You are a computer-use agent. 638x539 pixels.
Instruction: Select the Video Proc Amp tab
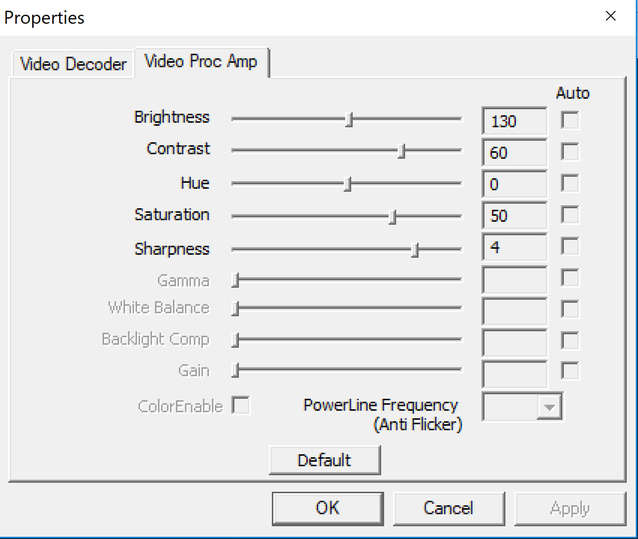[x=201, y=62]
